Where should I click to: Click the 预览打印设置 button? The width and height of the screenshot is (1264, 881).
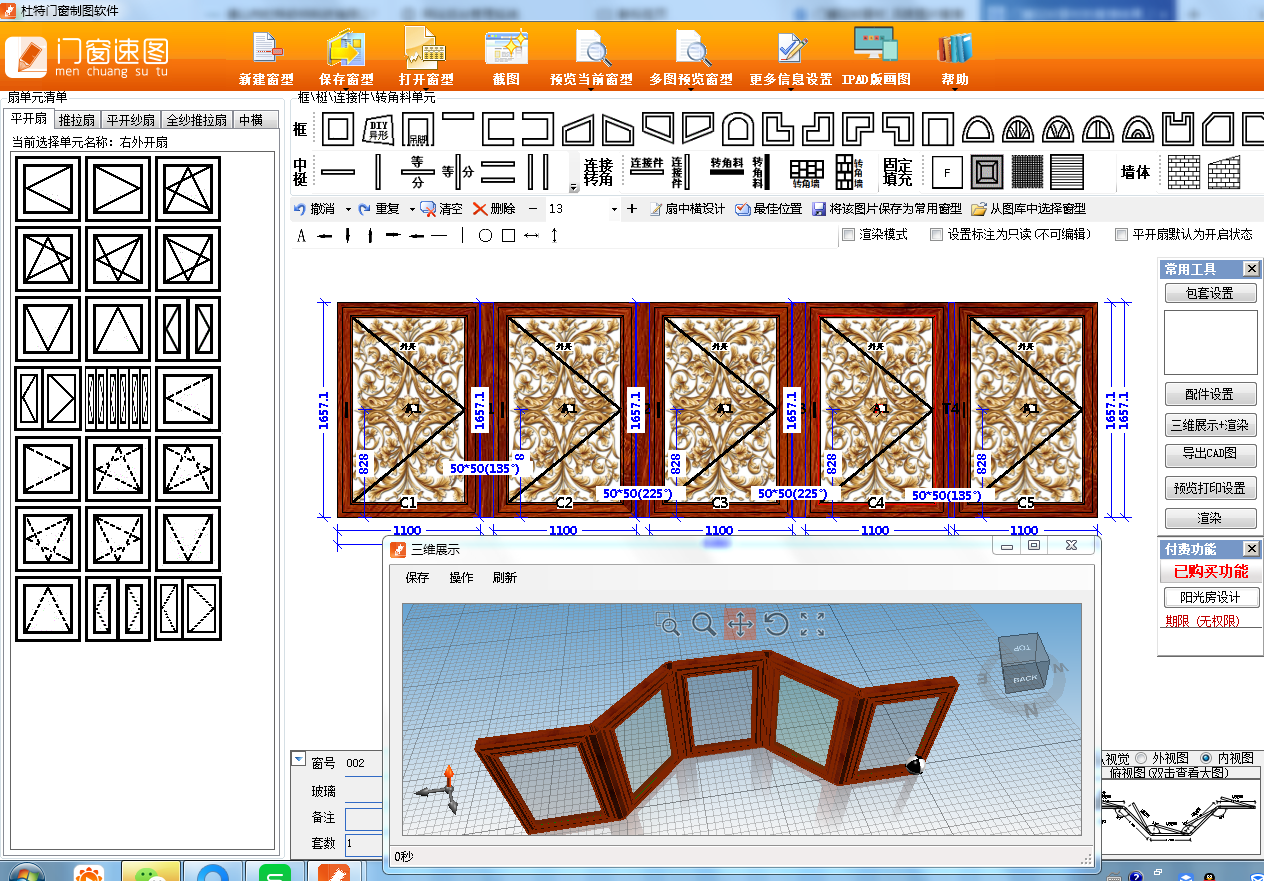click(x=1210, y=488)
